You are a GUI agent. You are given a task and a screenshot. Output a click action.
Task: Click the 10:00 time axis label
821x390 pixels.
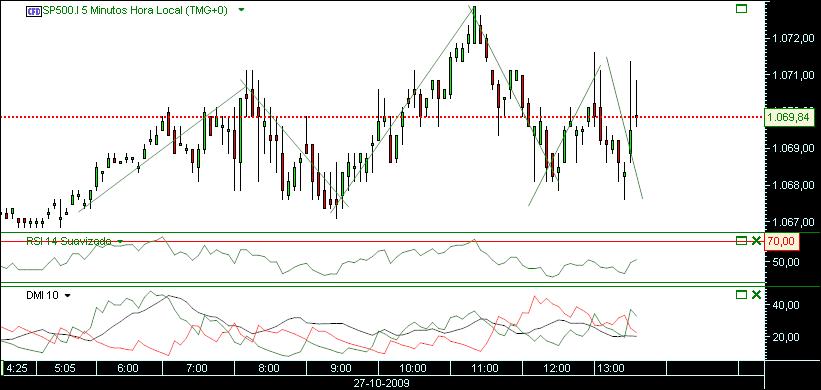pyautogui.click(x=413, y=368)
